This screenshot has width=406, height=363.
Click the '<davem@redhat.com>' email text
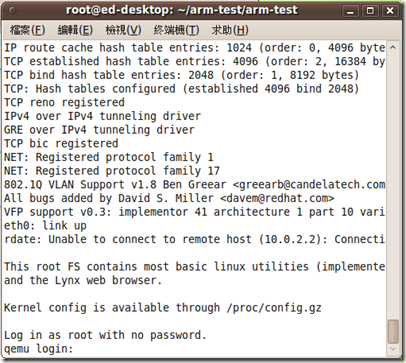pos(277,198)
